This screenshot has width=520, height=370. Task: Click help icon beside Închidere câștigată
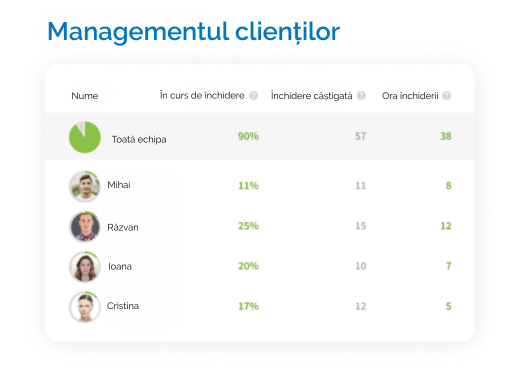(361, 96)
